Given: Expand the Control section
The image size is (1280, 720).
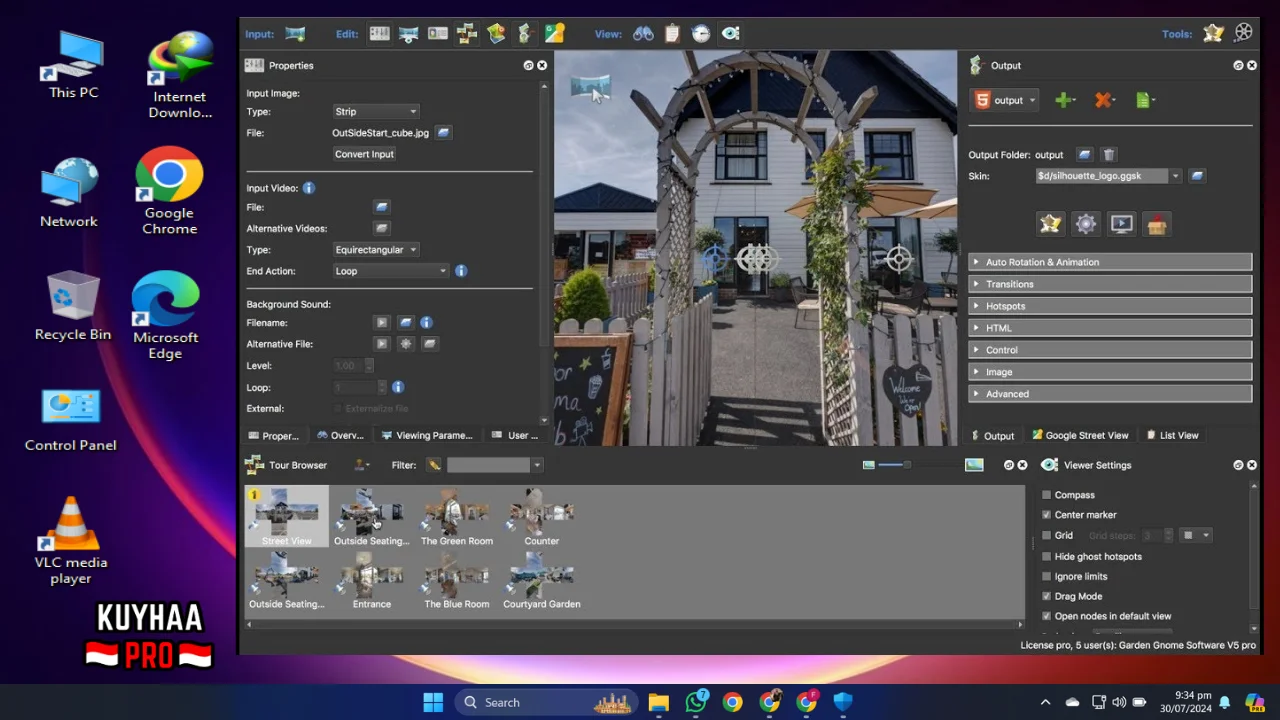Looking at the screenshot, I should (1110, 350).
